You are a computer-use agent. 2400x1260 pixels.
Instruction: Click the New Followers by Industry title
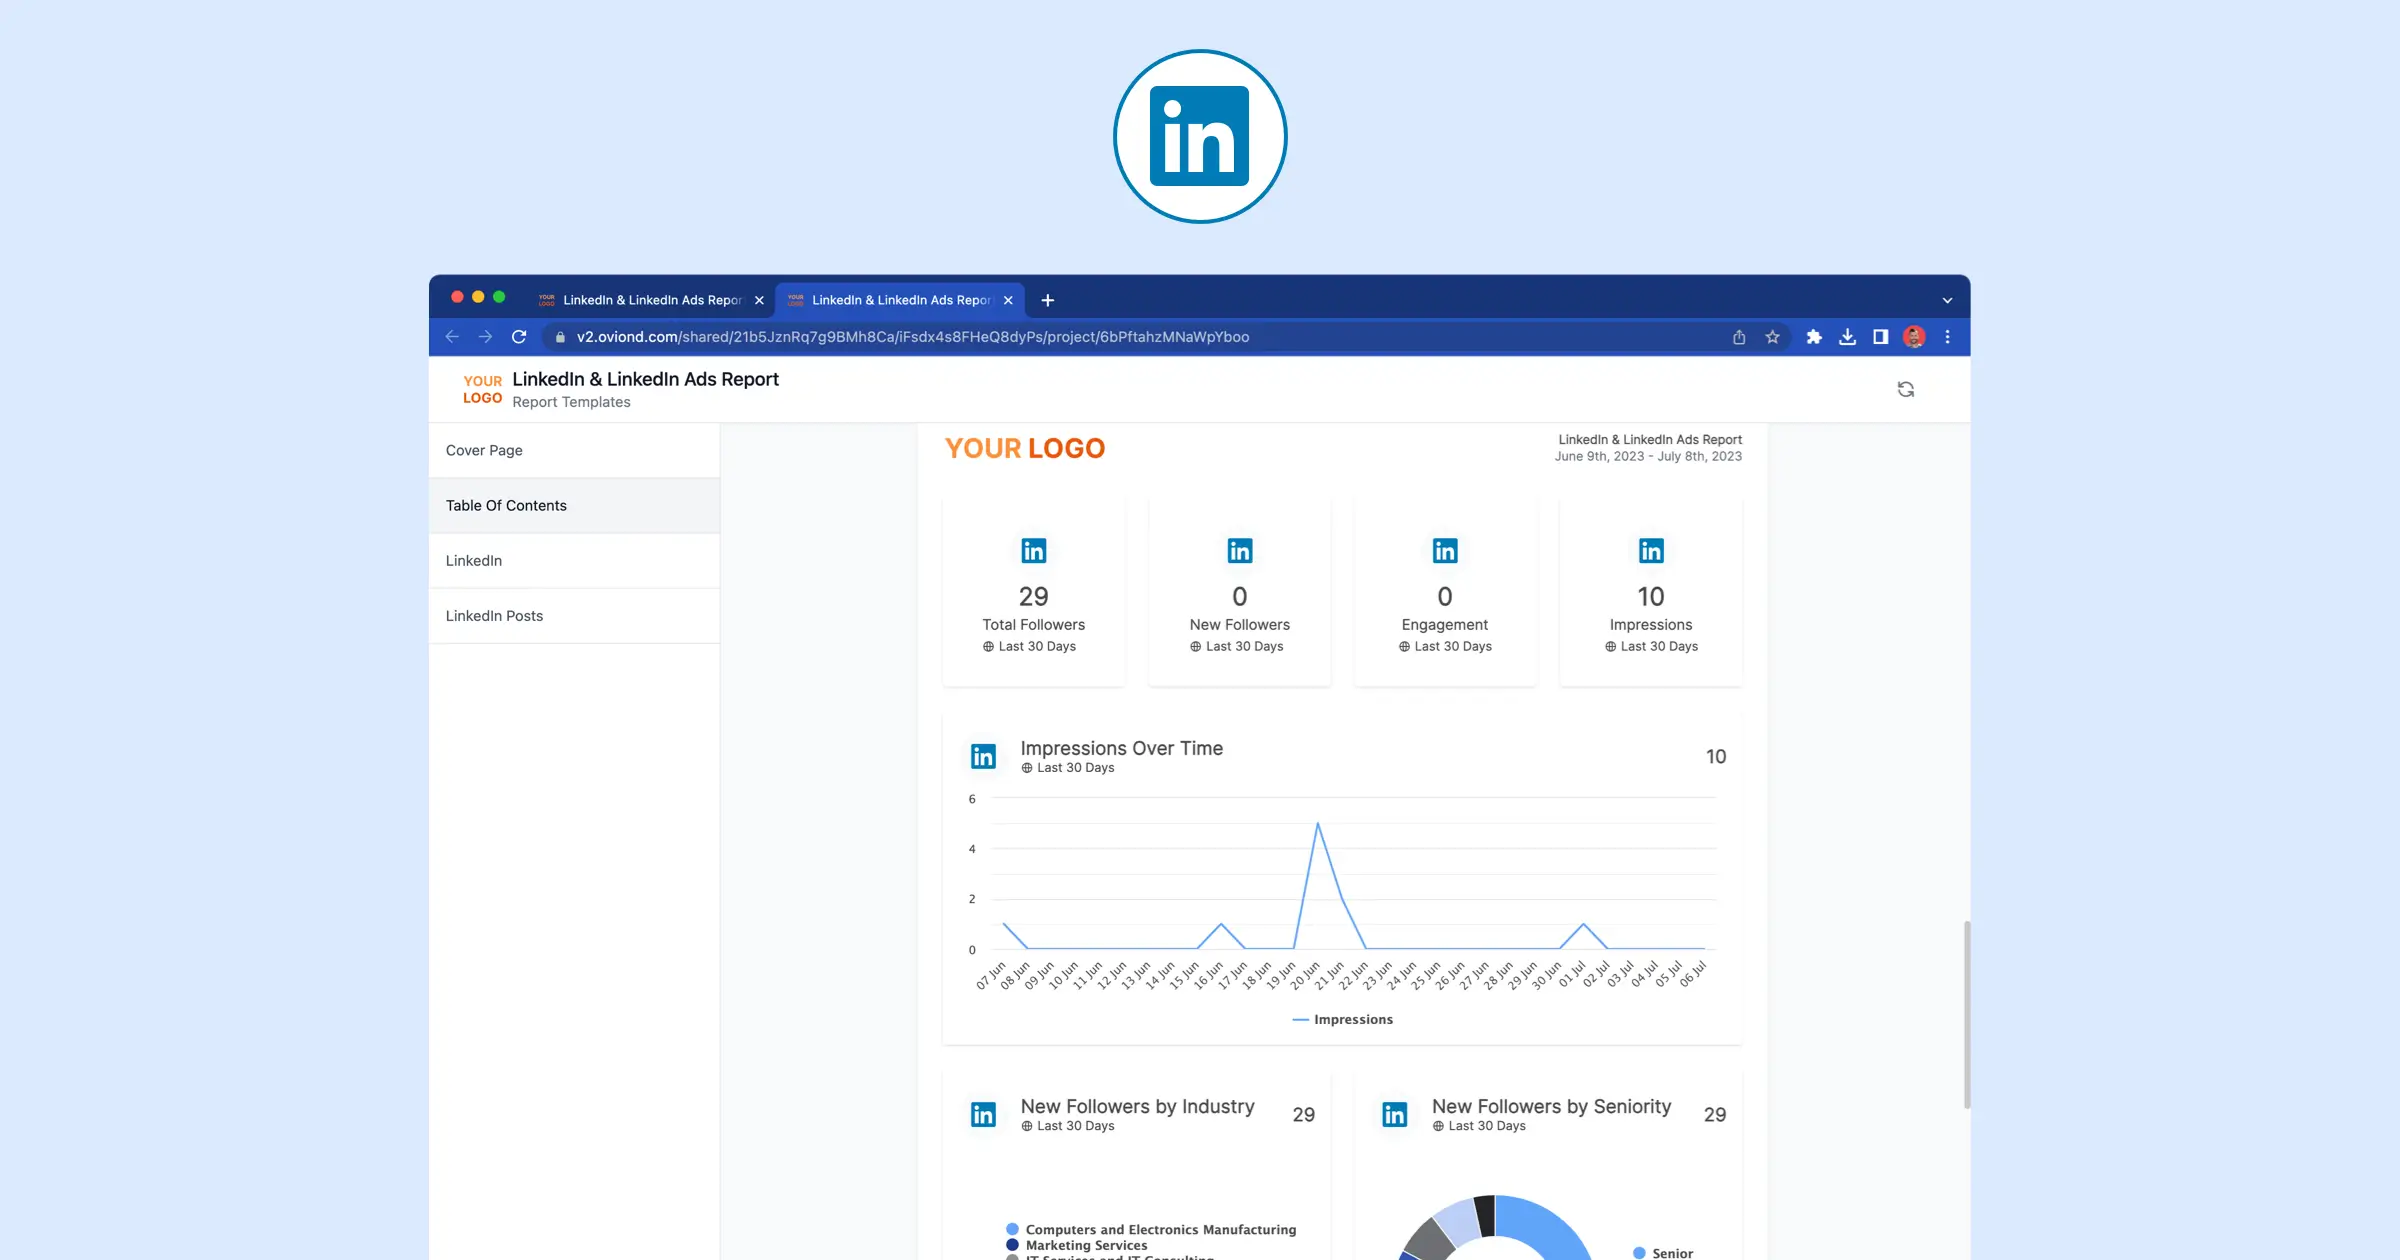[x=1137, y=1106]
